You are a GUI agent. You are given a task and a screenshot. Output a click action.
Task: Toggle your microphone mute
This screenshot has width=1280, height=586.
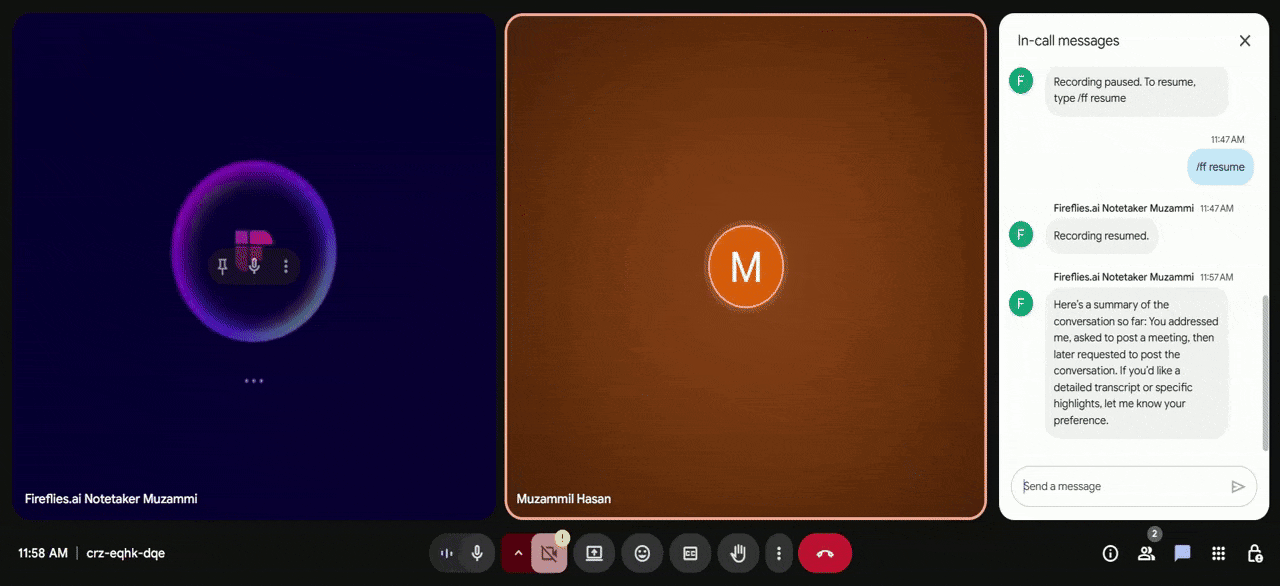[477, 553]
